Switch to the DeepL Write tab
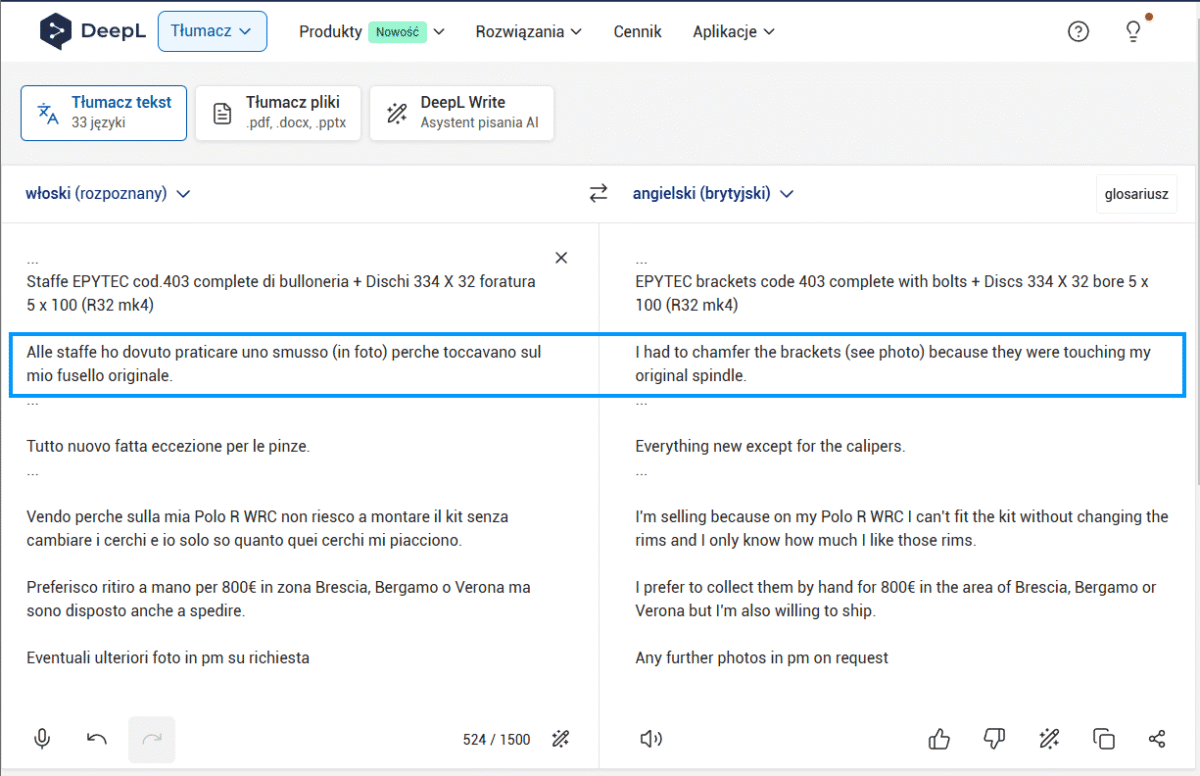 pos(461,113)
